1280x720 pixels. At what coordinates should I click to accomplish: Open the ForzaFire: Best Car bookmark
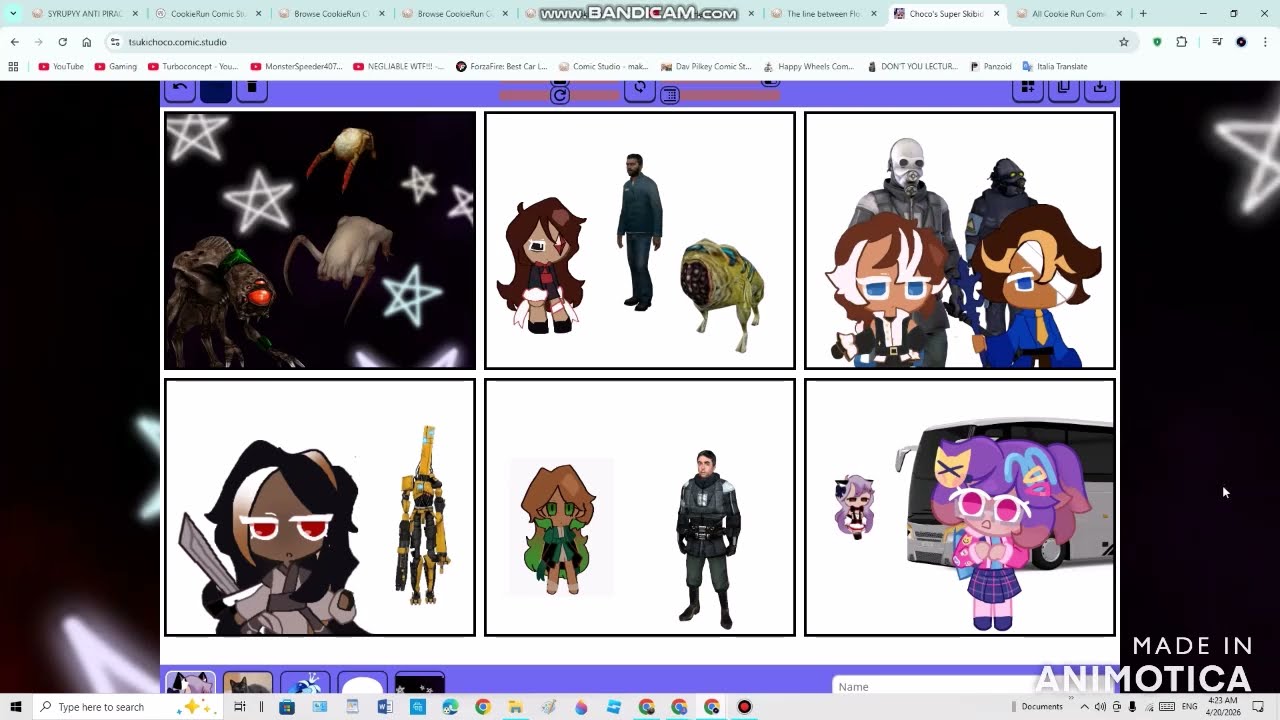click(502, 66)
